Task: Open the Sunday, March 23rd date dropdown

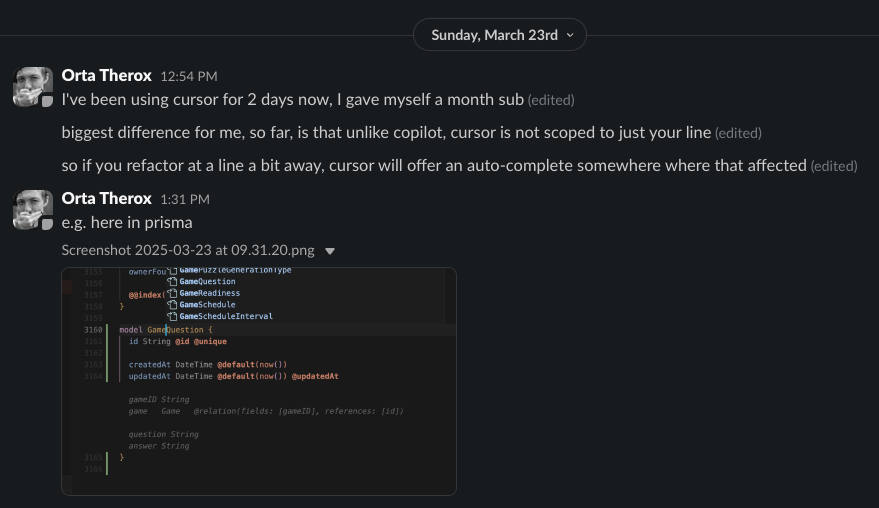Action: (499, 35)
